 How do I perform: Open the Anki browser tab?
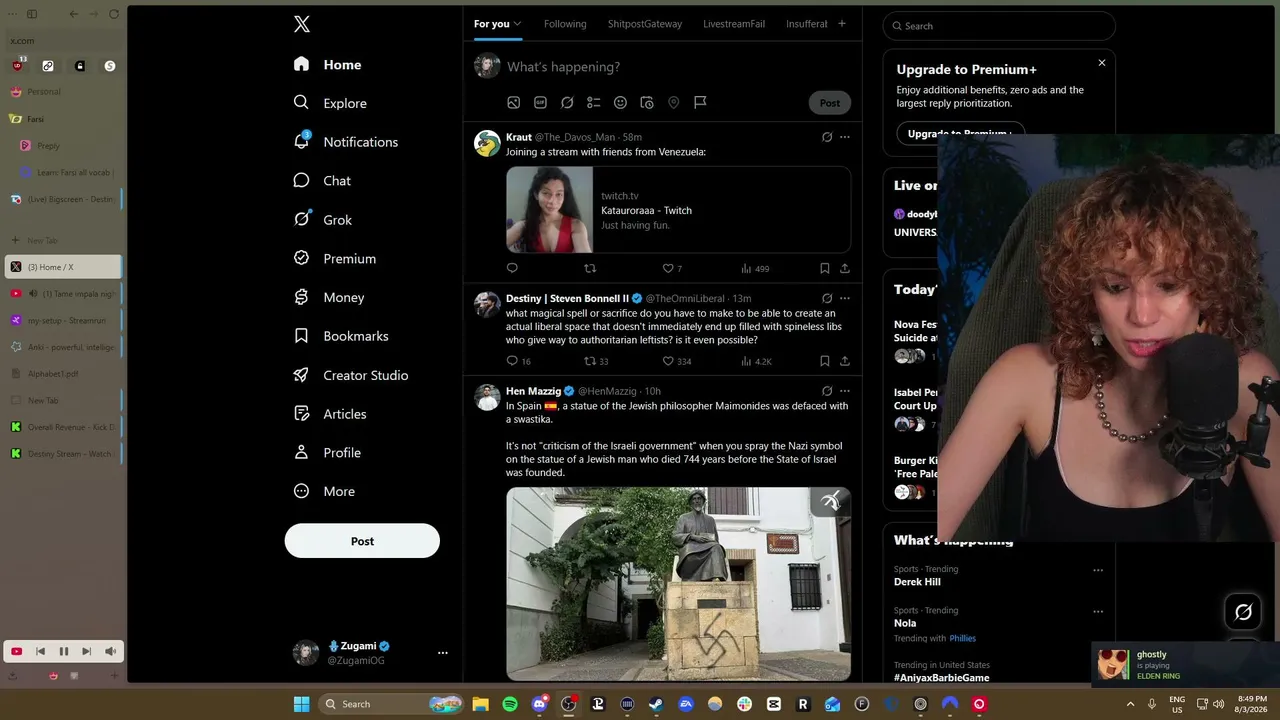click(64, 347)
